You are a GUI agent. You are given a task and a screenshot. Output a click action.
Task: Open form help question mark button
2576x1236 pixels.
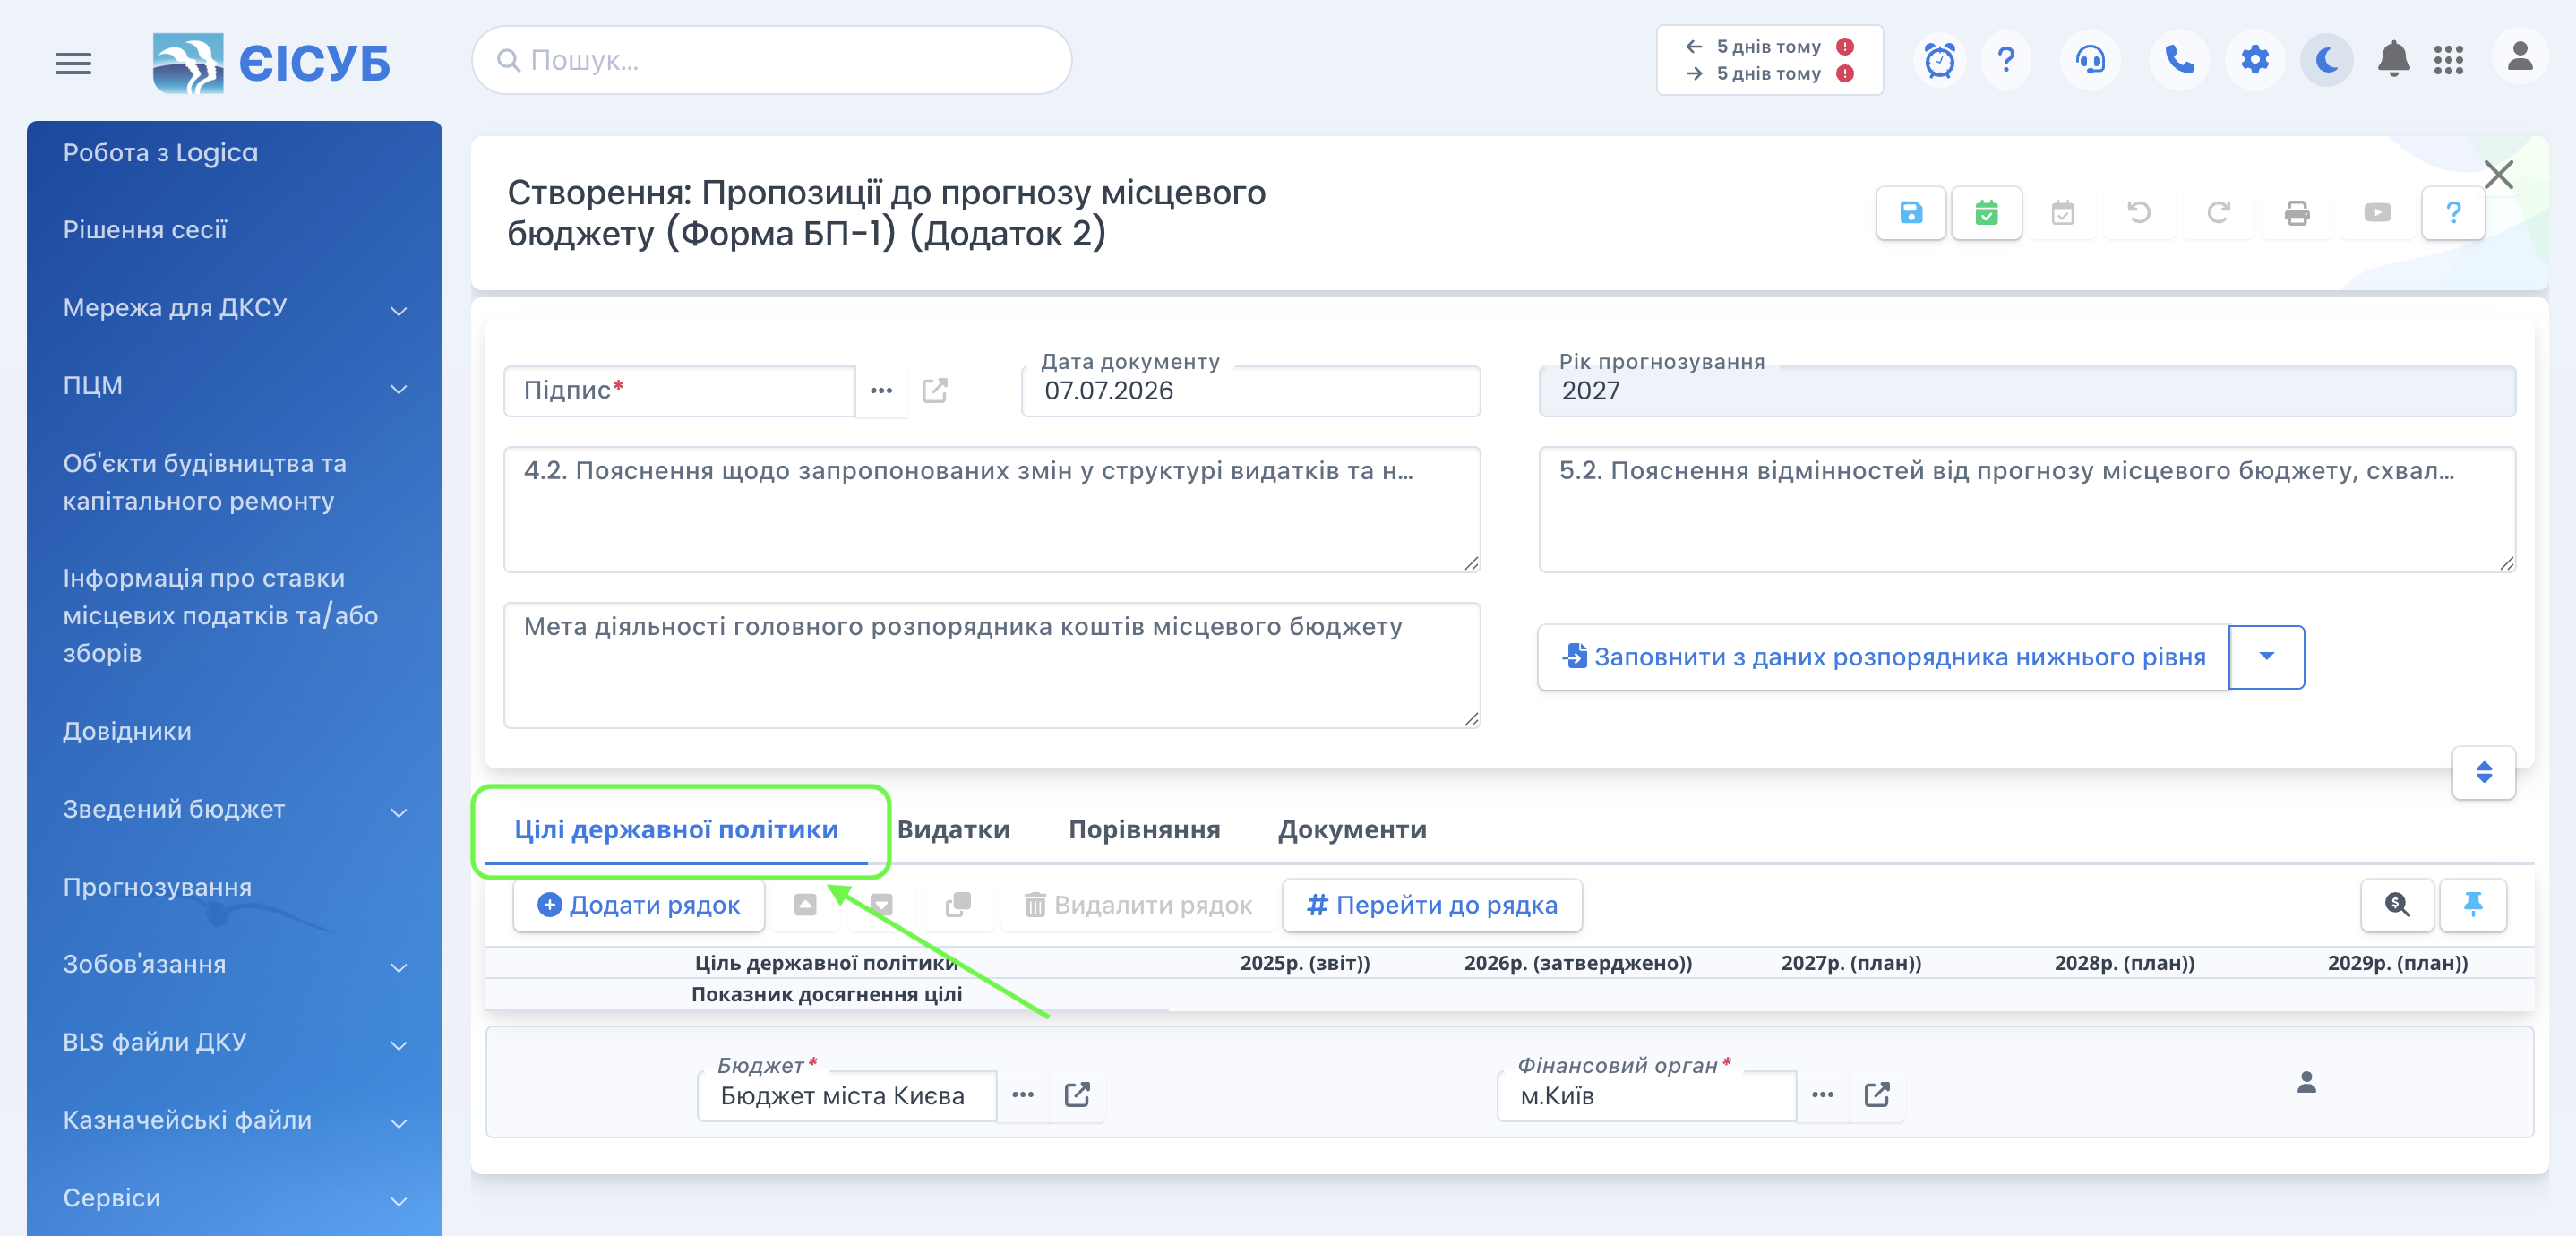click(2453, 213)
